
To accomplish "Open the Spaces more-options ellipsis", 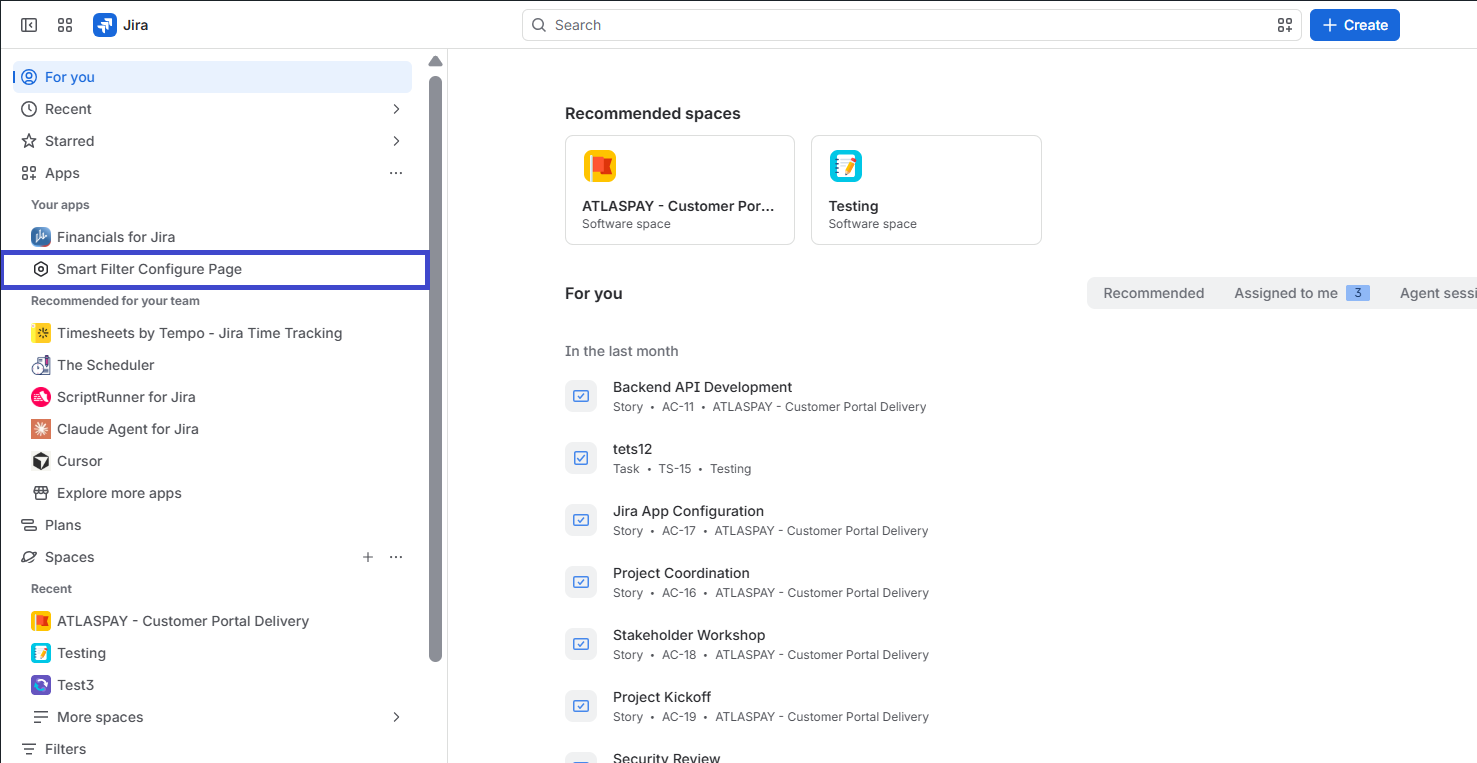I will click(x=396, y=557).
